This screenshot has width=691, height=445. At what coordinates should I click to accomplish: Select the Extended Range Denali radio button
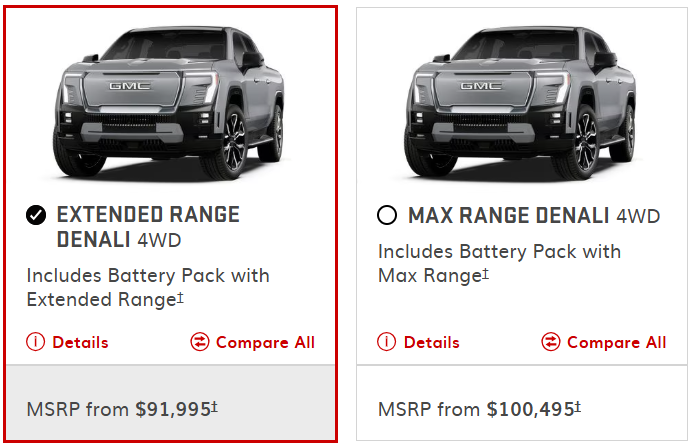pos(36,216)
